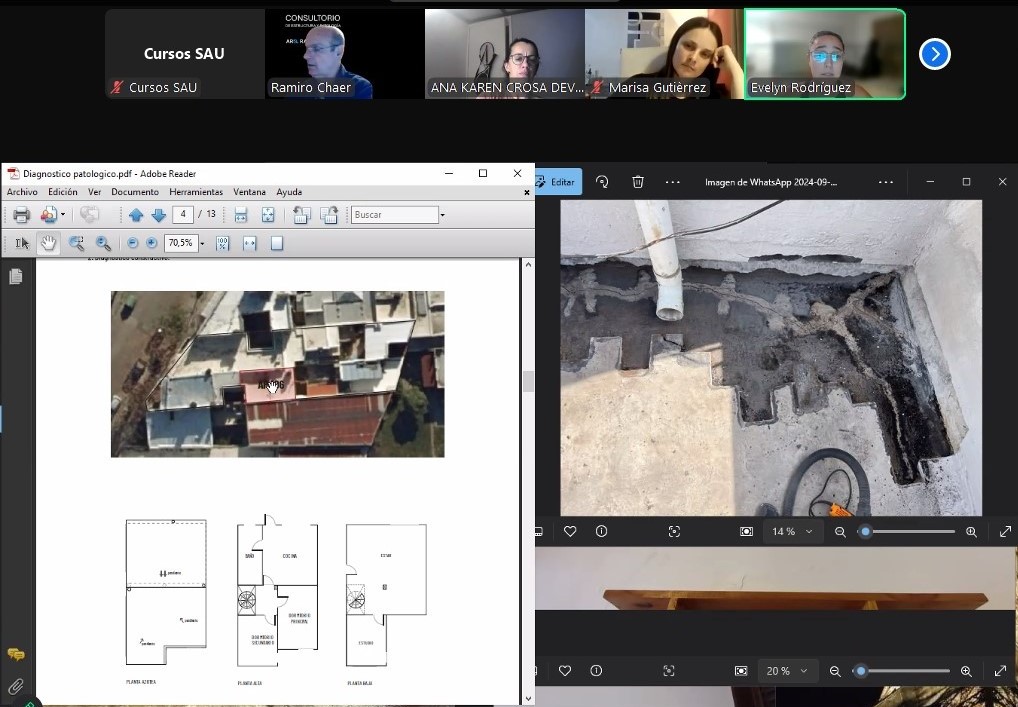Viewport: 1018px width, 707px height.
Task: Click the 70,5% zoom value field
Action: (x=180, y=243)
